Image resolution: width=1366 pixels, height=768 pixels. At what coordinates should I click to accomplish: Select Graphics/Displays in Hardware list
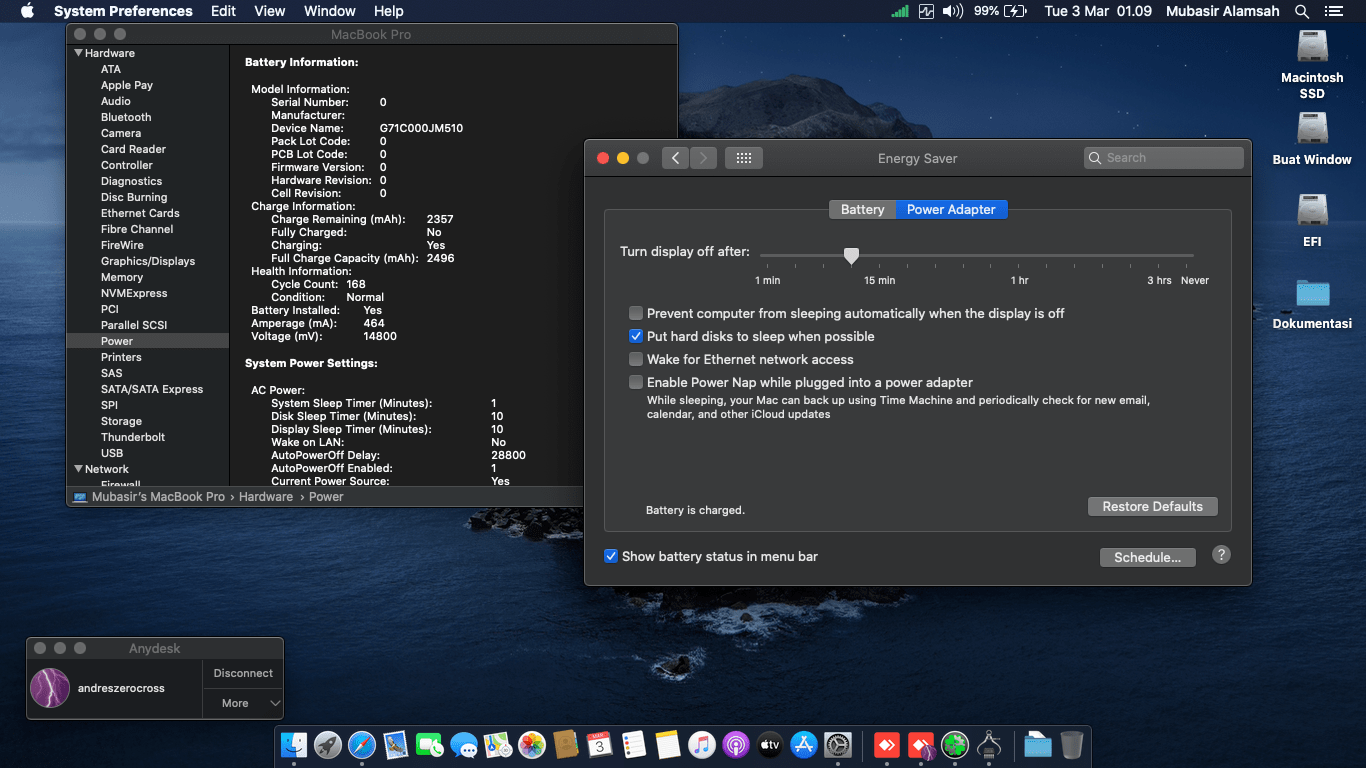[x=148, y=261]
